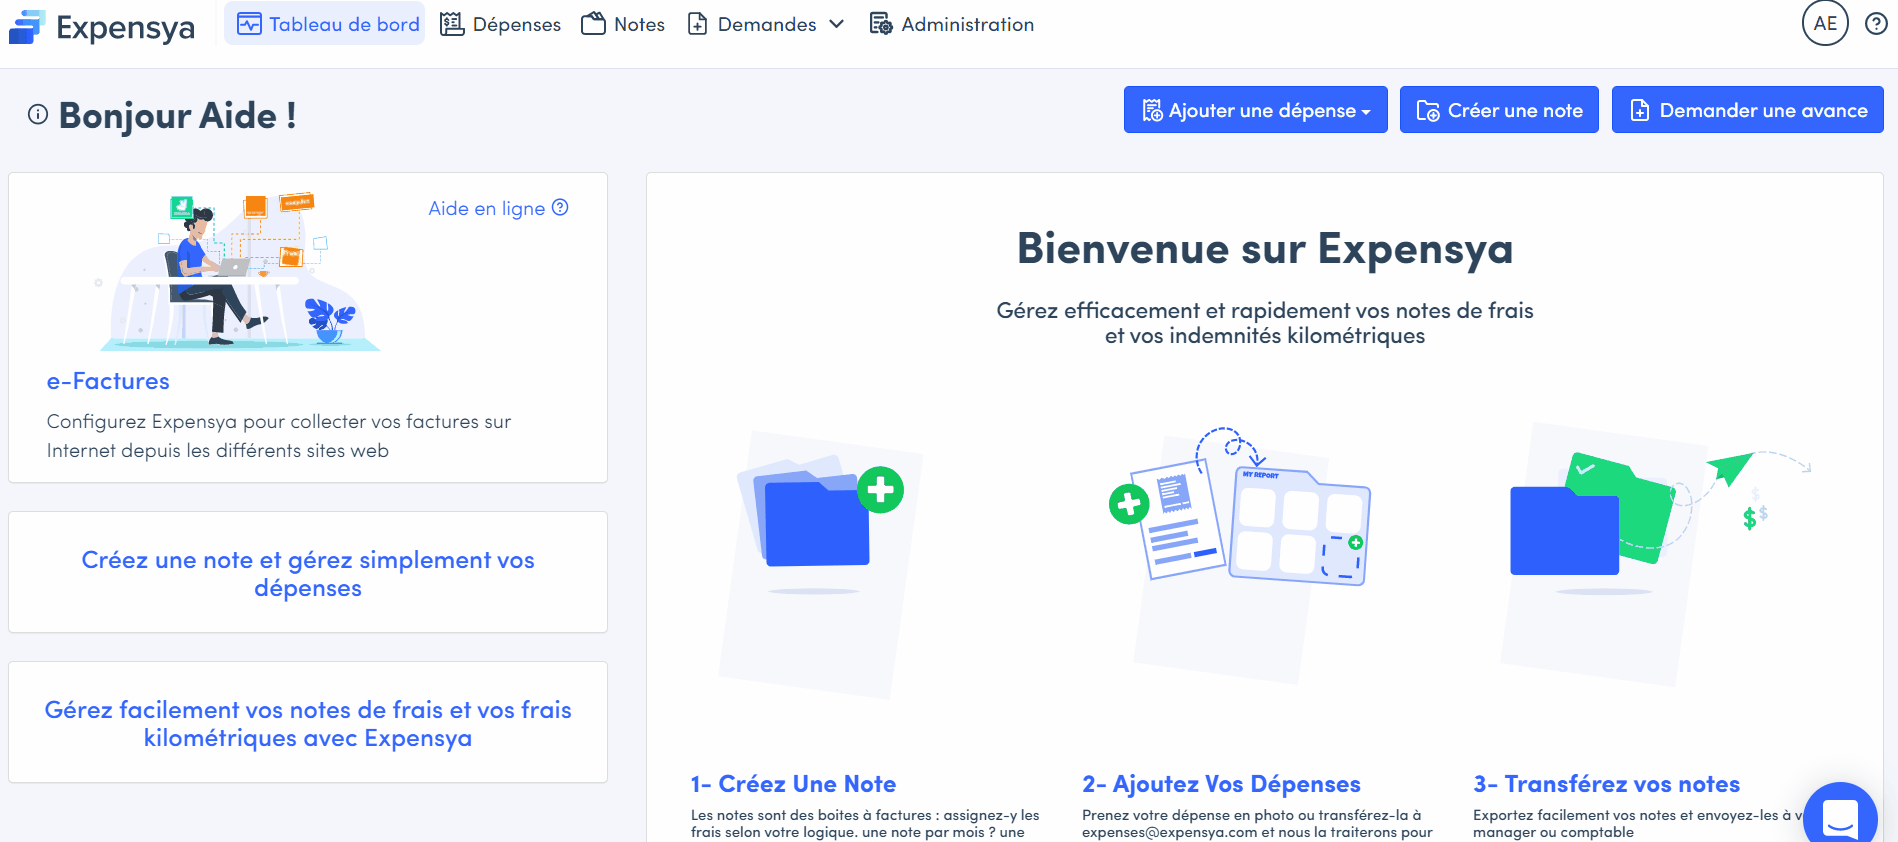The image size is (1898, 842).
Task: Open the Ajouter une dépense dropdown
Action: coord(1255,110)
